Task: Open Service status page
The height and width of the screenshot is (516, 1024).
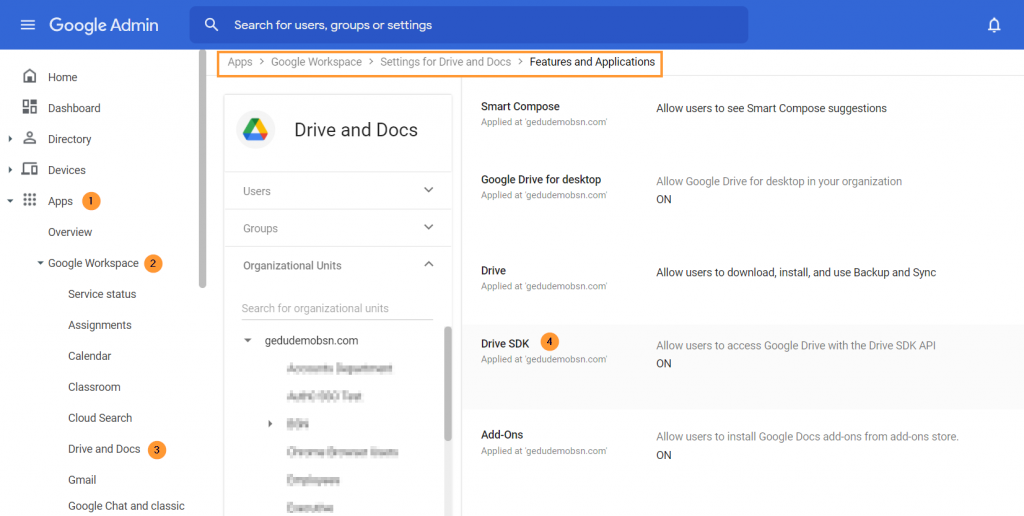Action: pos(102,294)
